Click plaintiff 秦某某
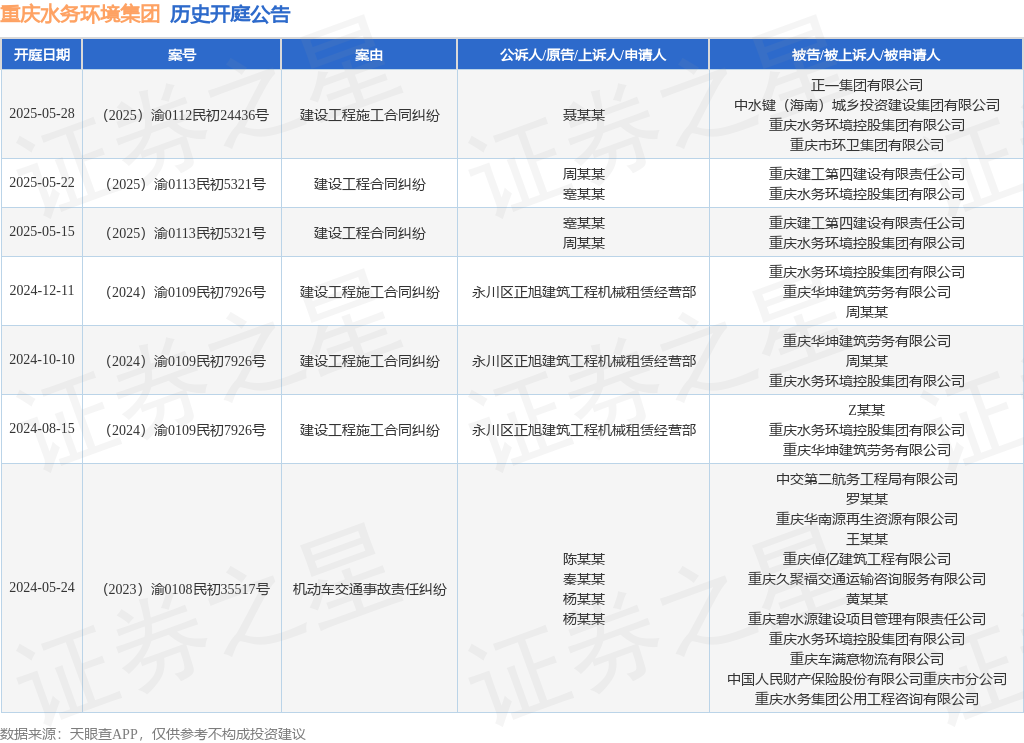Viewport: 1024px width, 743px height. pyautogui.click(x=584, y=579)
